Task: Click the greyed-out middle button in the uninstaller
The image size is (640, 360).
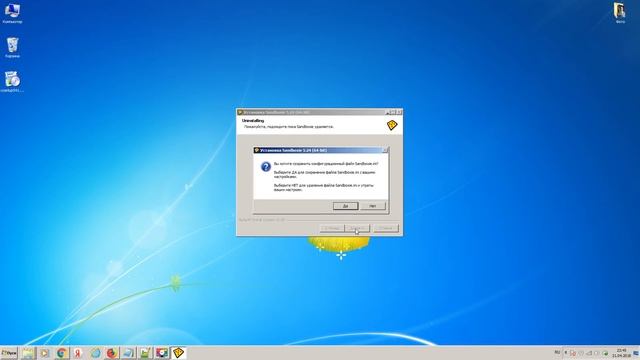Action: click(357, 228)
